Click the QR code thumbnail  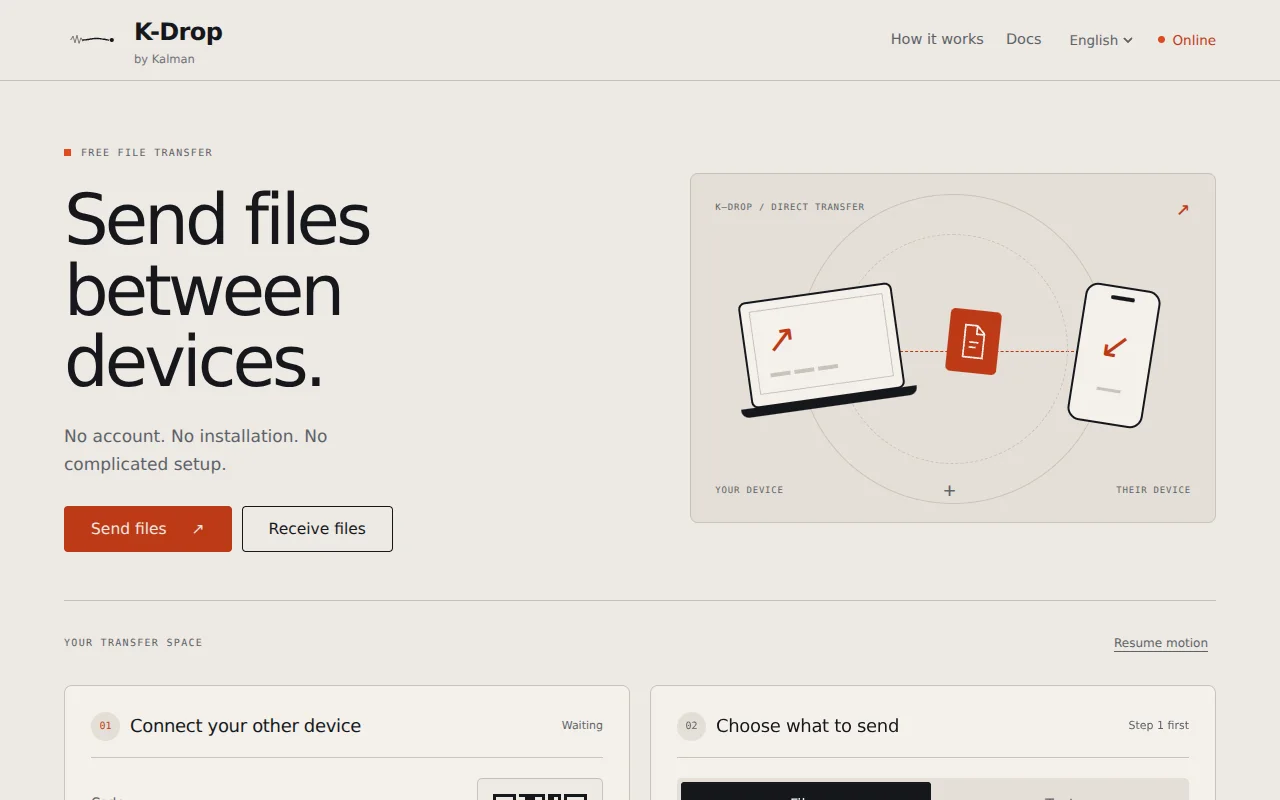pyautogui.click(x=540, y=790)
